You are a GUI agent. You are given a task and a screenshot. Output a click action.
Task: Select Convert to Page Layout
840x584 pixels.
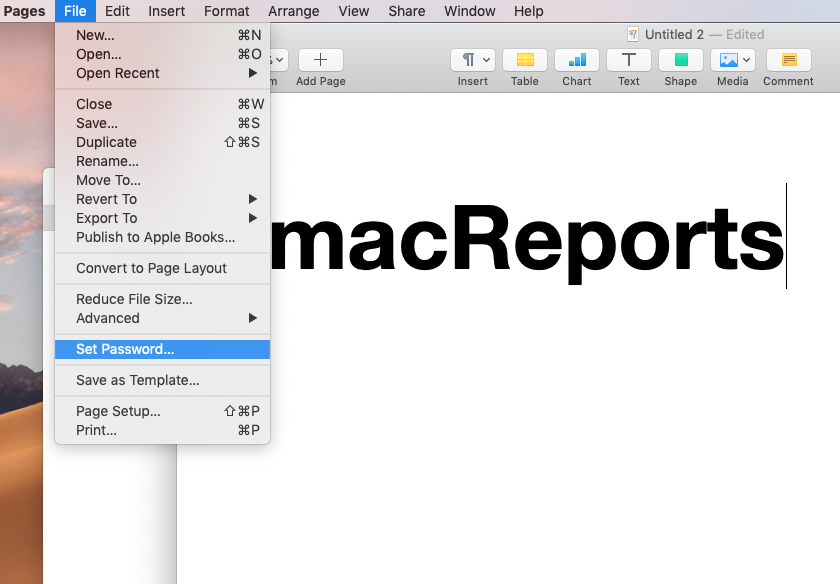[162, 268]
